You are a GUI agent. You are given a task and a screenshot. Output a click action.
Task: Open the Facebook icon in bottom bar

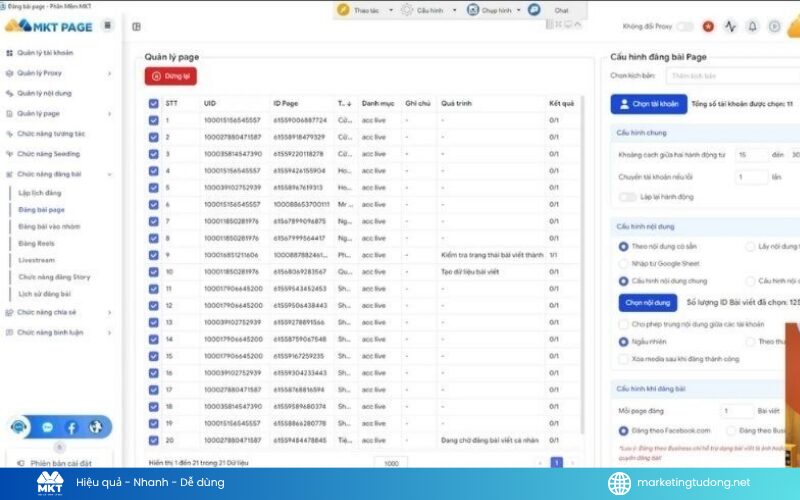tap(71, 427)
